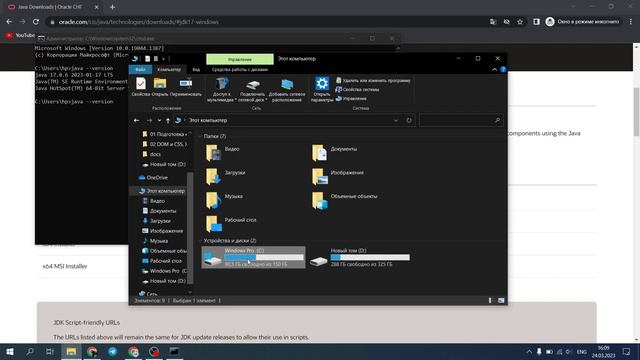Open Средства работы с дисками tab
Image resolution: width=640 pixels, height=360 pixels.
click(x=240, y=69)
